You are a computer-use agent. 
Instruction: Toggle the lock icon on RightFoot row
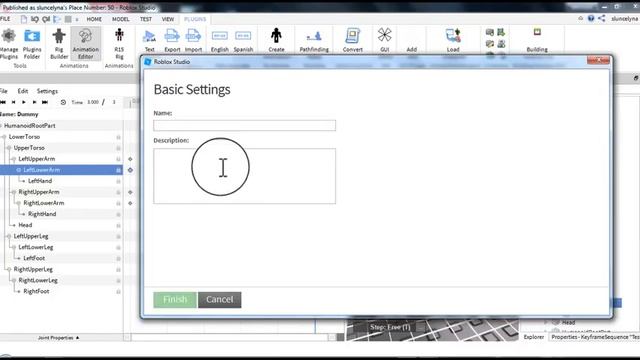(x=118, y=291)
